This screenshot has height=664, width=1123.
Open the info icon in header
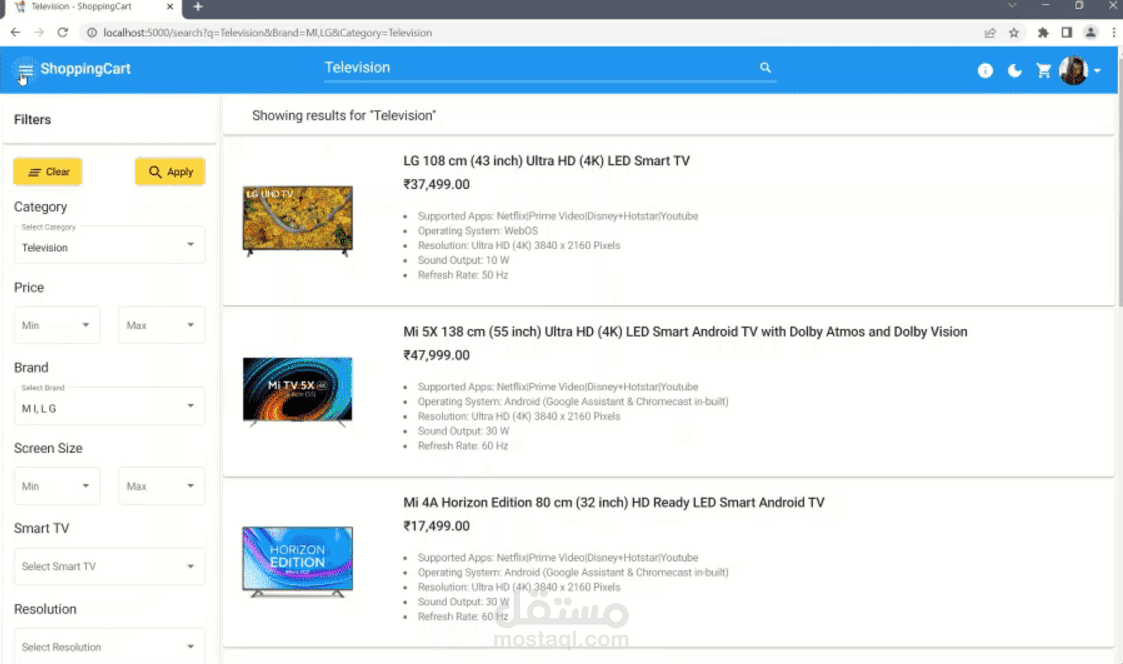click(985, 70)
